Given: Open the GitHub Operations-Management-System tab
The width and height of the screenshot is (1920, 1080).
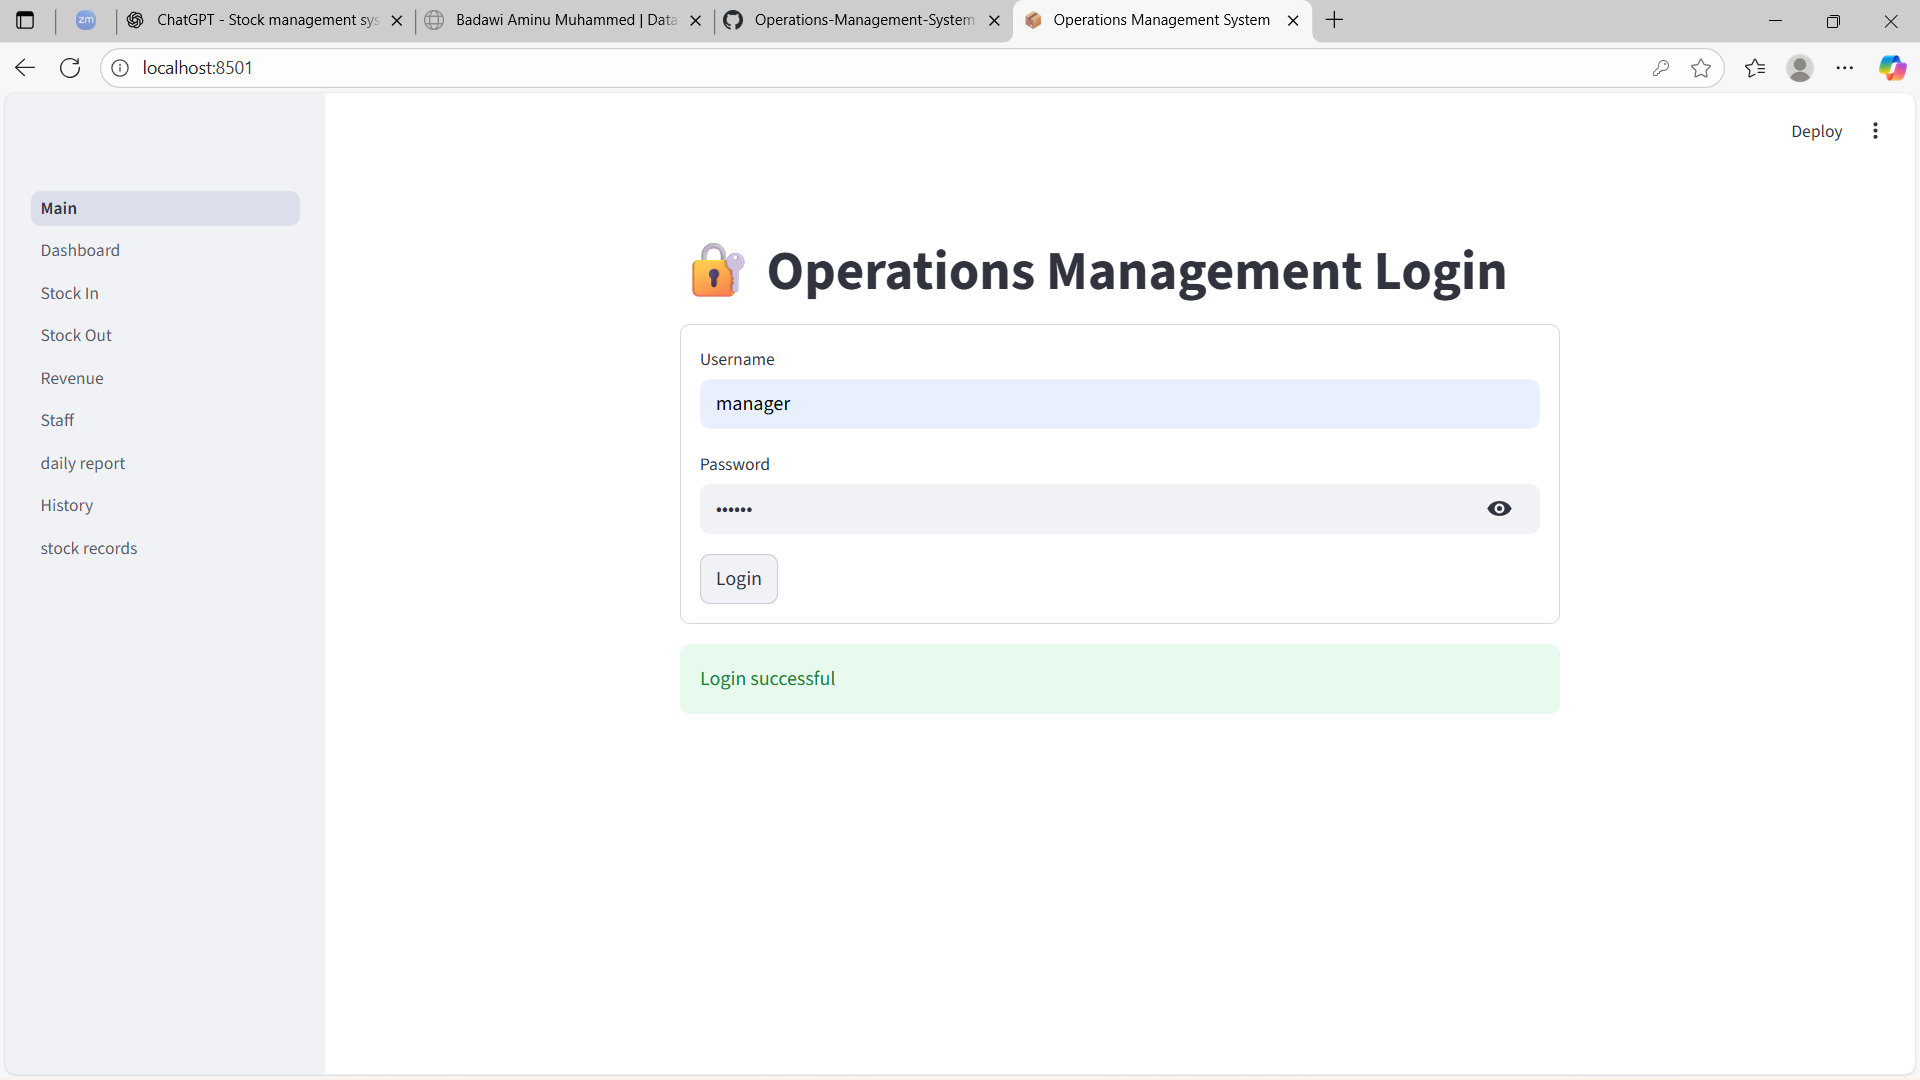Looking at the screenshot, I should coord(858,20).
